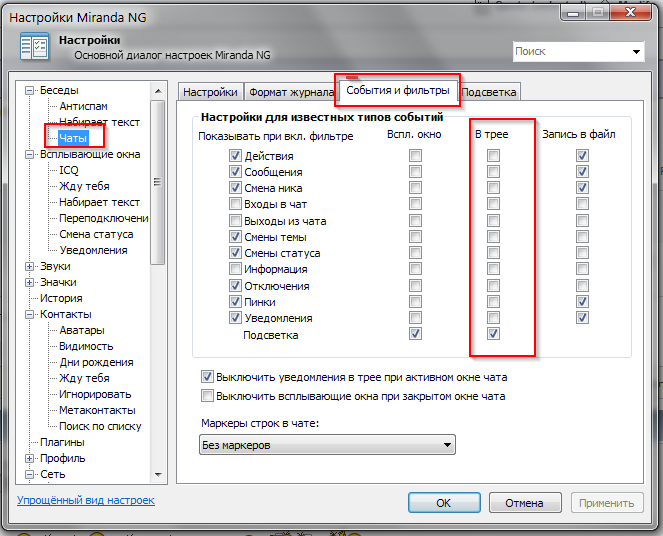This screenshot has height=536, width=663.
Task: Uncheck Действия 'Запись в файл' checkbox
Action: pos(582,156)
